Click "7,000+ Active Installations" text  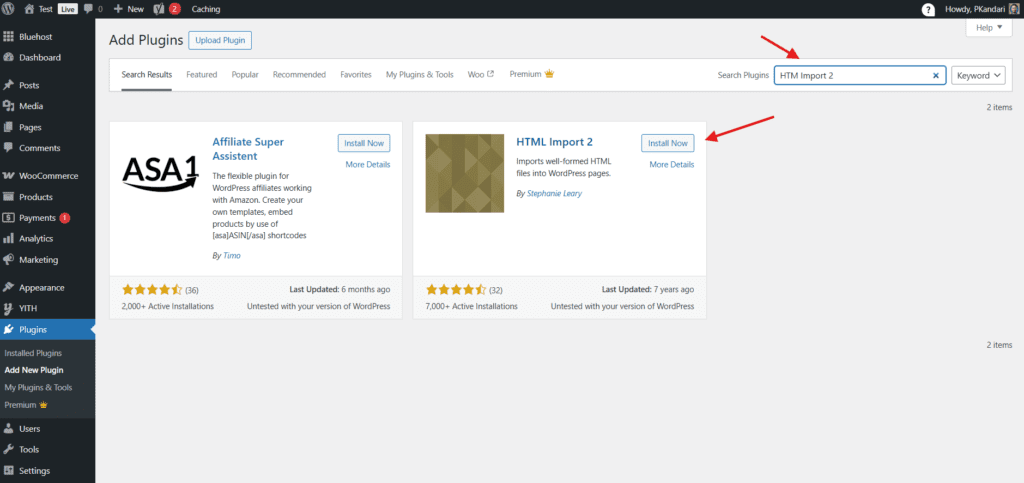coord(472,306)
